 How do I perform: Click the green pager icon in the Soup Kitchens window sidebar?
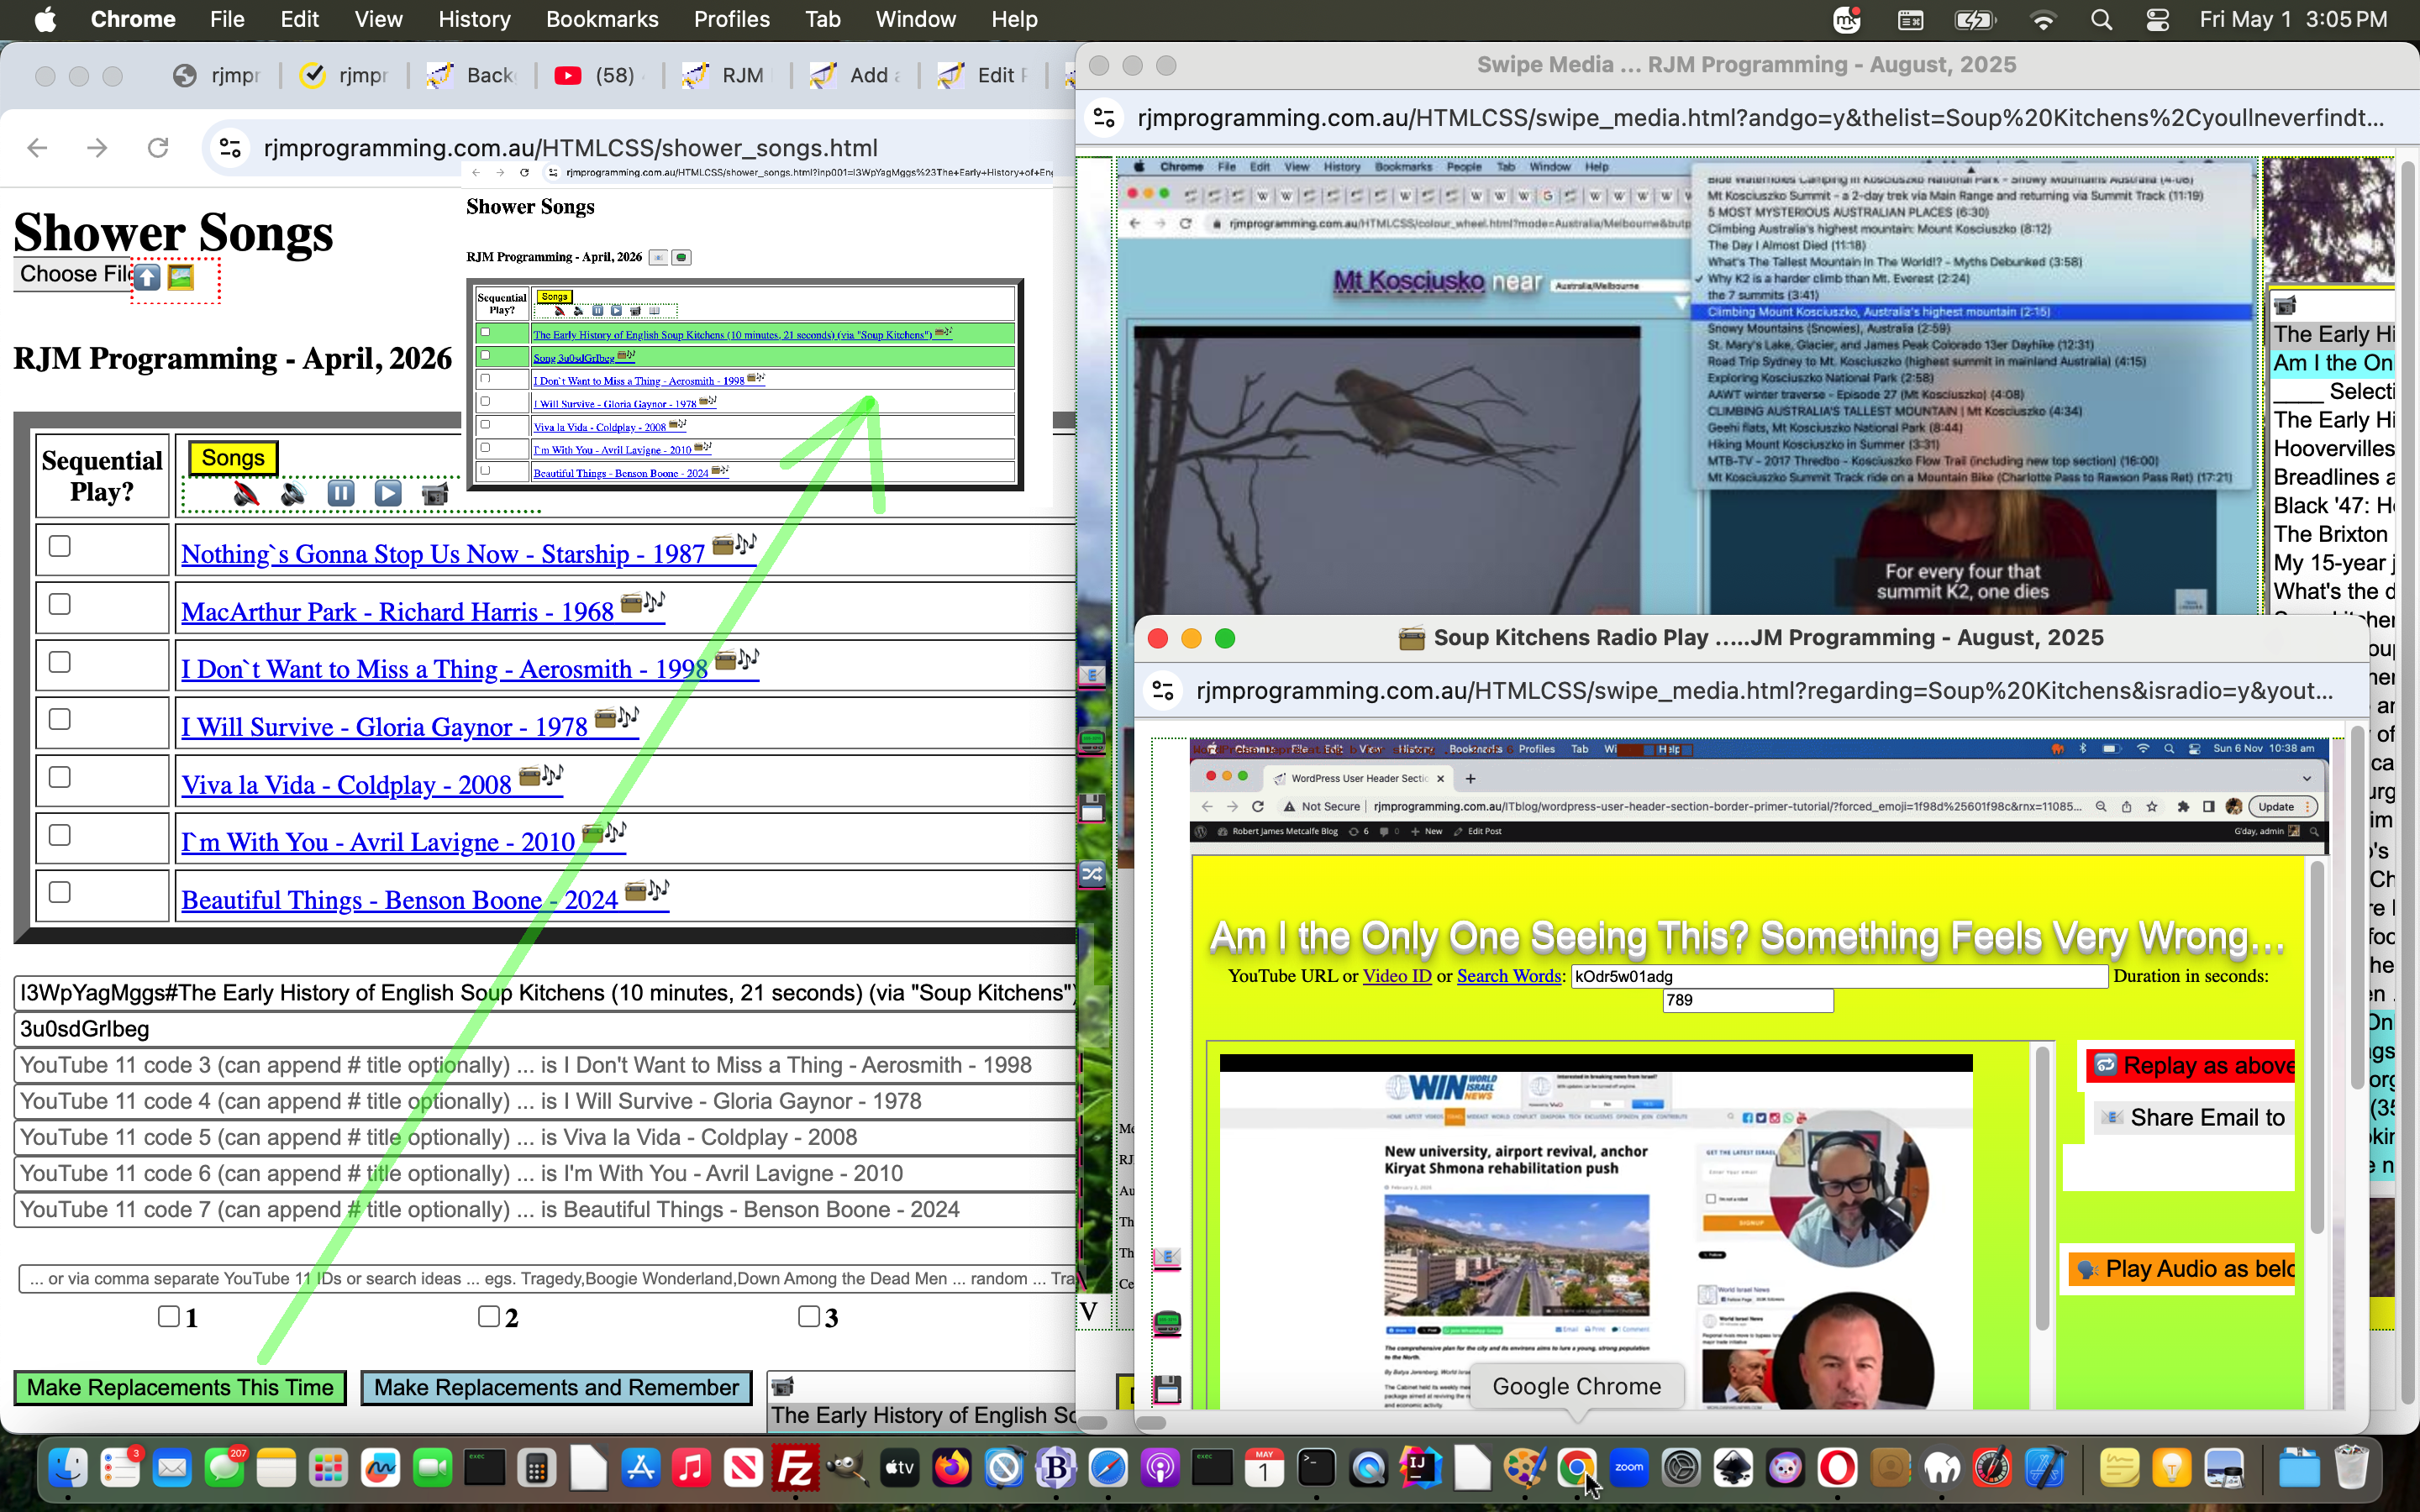(x=1168, y=1323)
